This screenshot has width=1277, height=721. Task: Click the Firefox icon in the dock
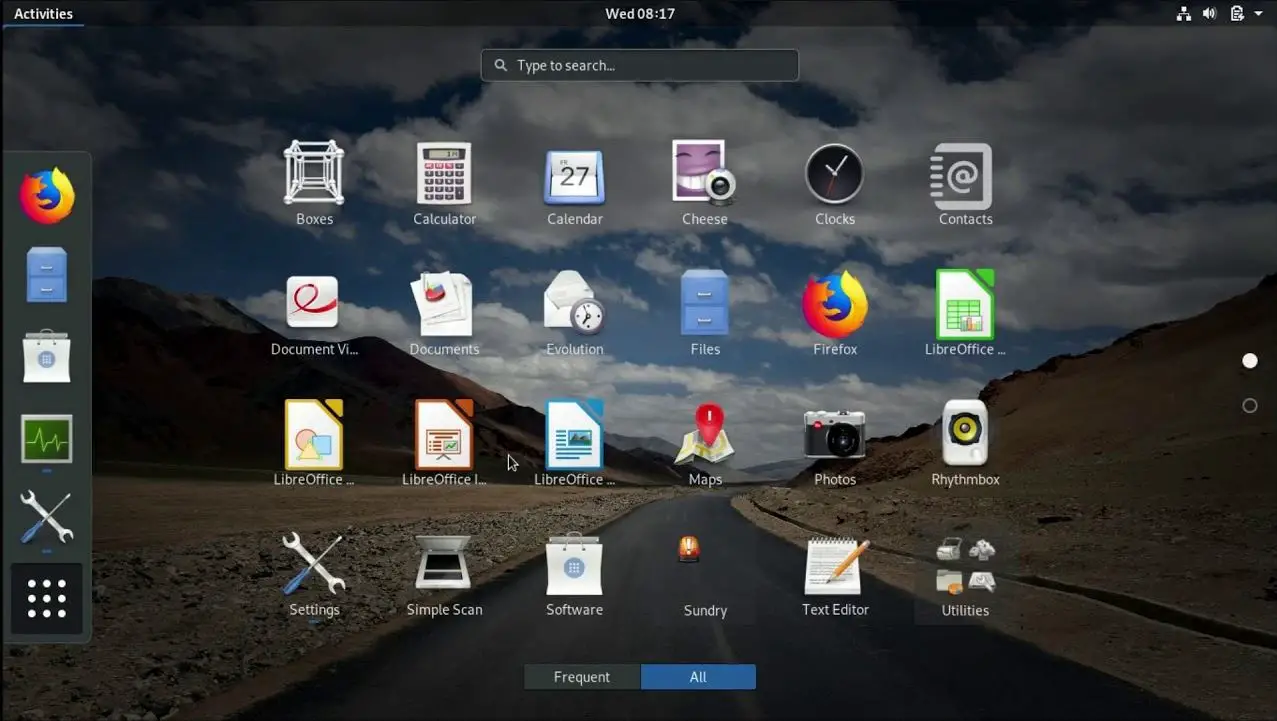[47, 196]
